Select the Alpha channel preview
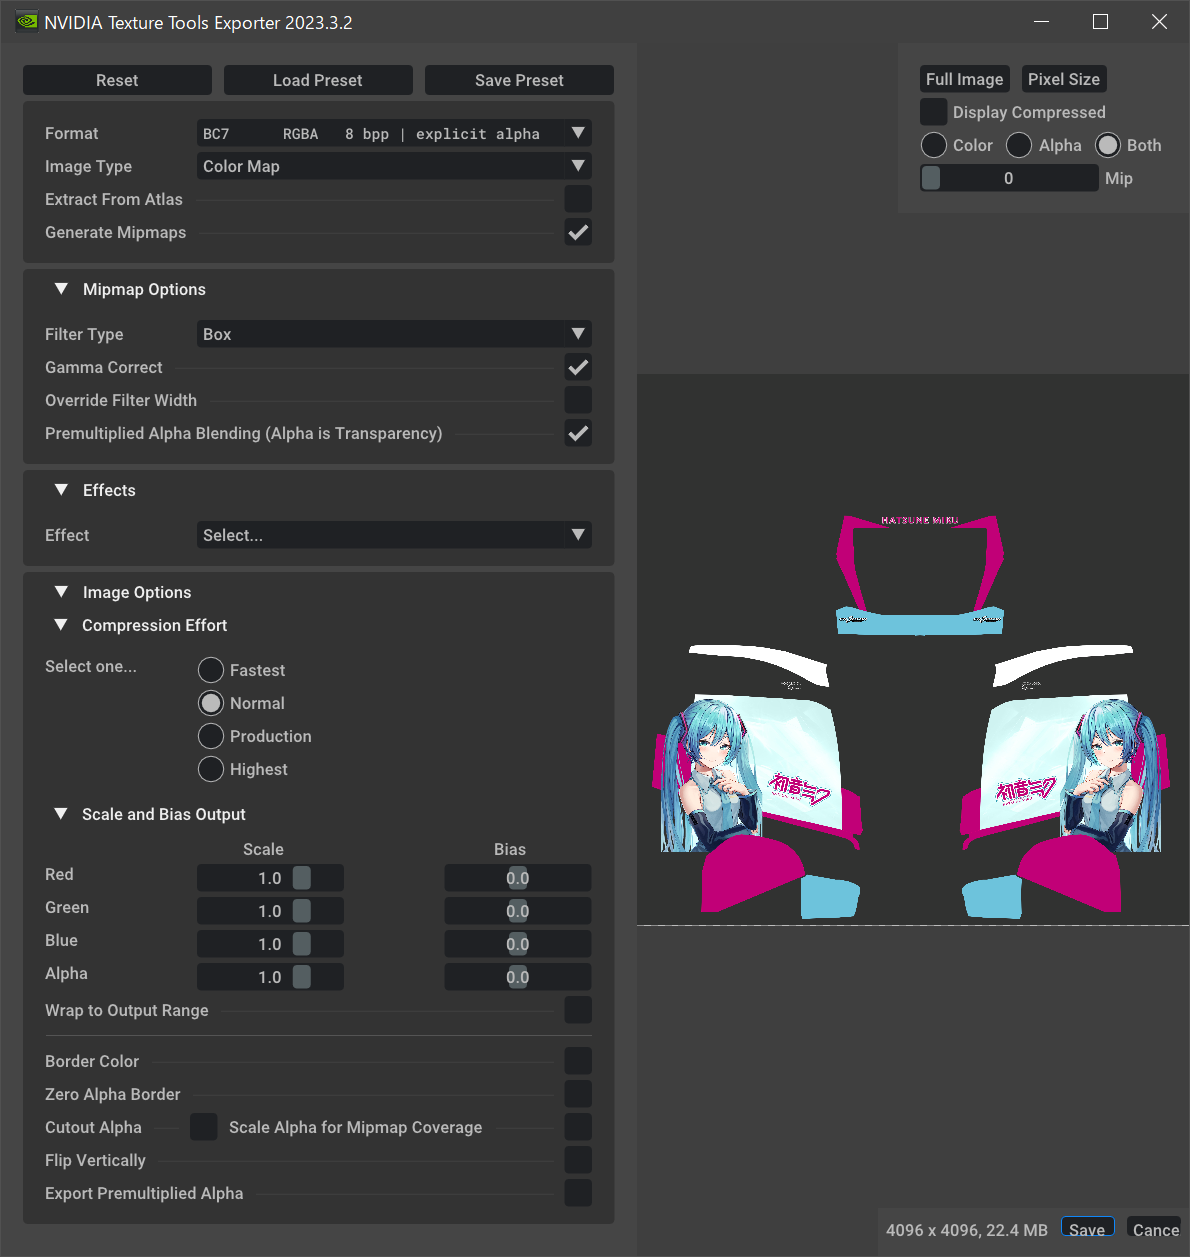Viewport: 1190px width, 1257px height. tap(1018, 145)
